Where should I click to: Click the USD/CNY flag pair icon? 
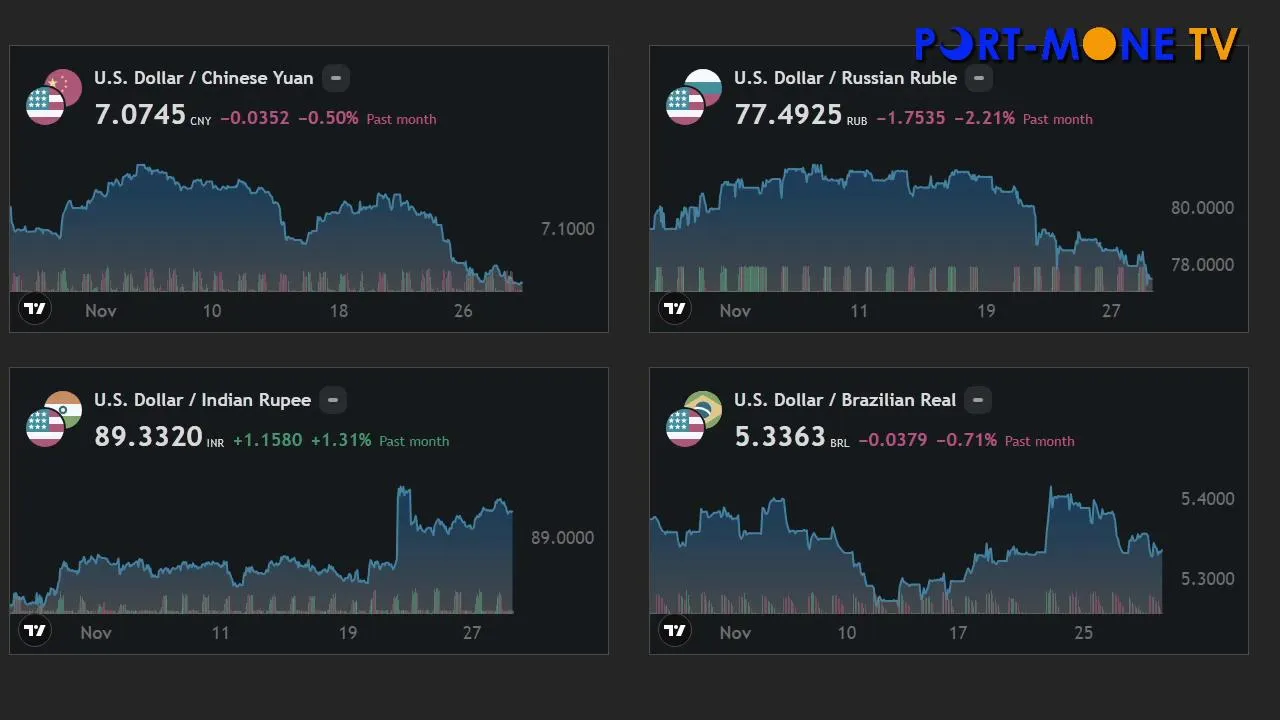coord(53,97)
